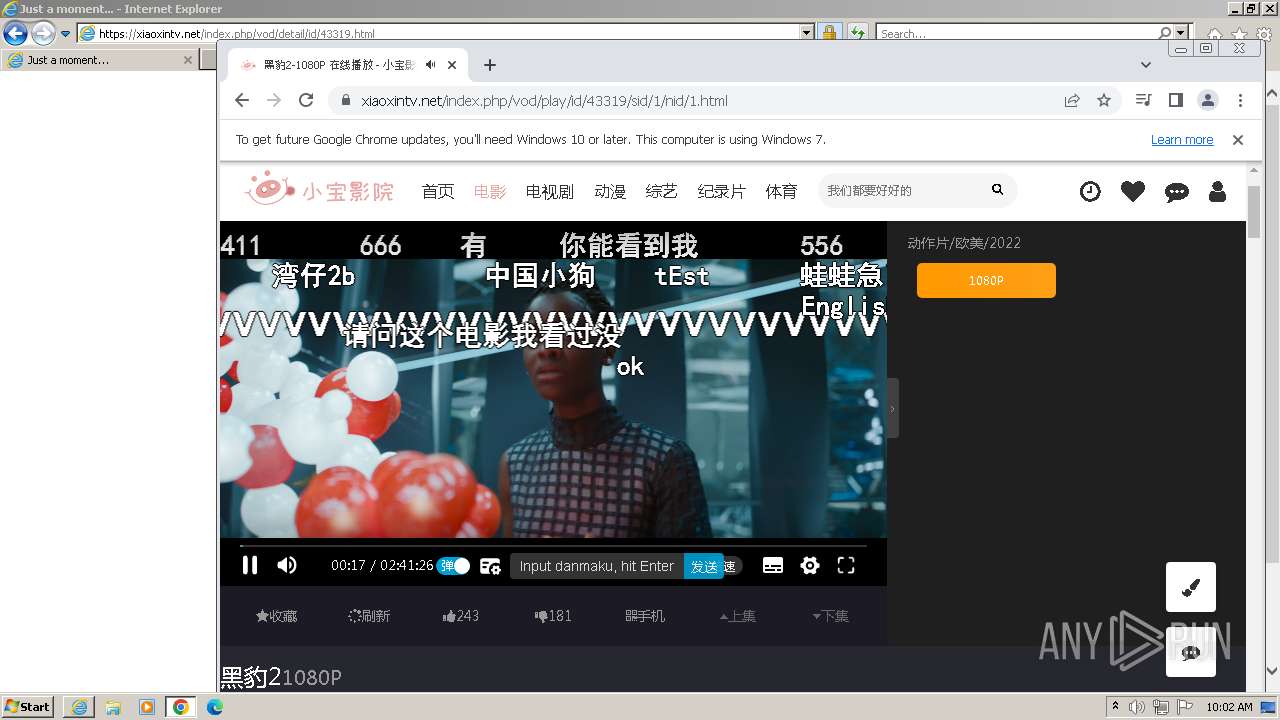Close the 黑豹2-1080P Chrome tab
1280x720 pixels.
point(452,65)
